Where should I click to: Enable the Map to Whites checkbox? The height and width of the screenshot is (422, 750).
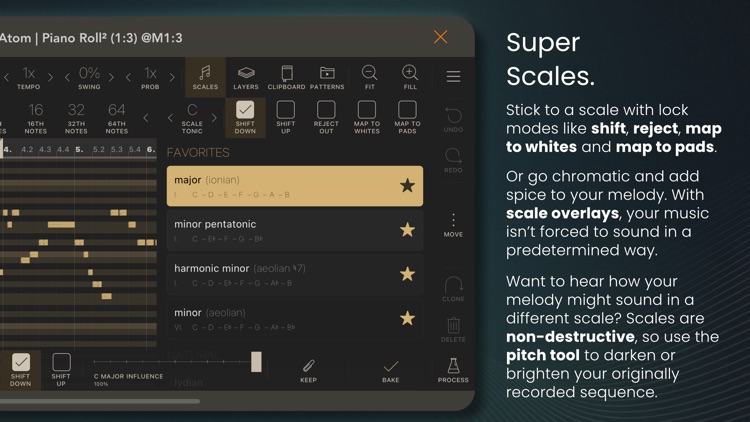click(367, 110)
